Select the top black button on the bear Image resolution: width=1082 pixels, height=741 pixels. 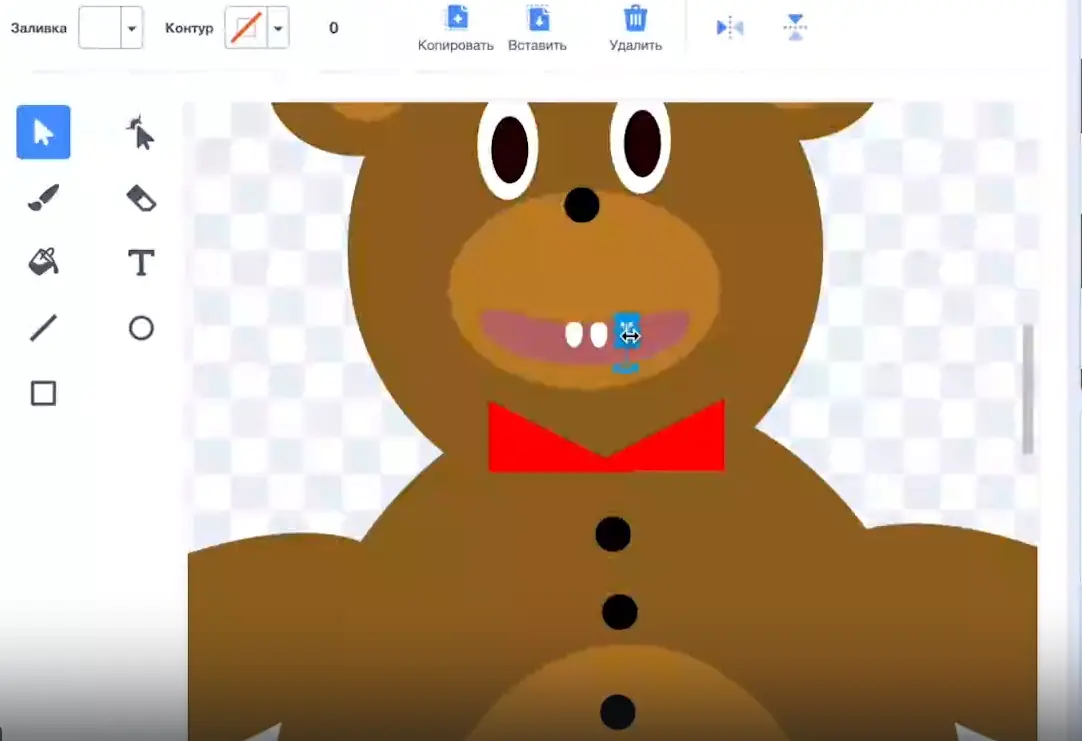point(613,534)
